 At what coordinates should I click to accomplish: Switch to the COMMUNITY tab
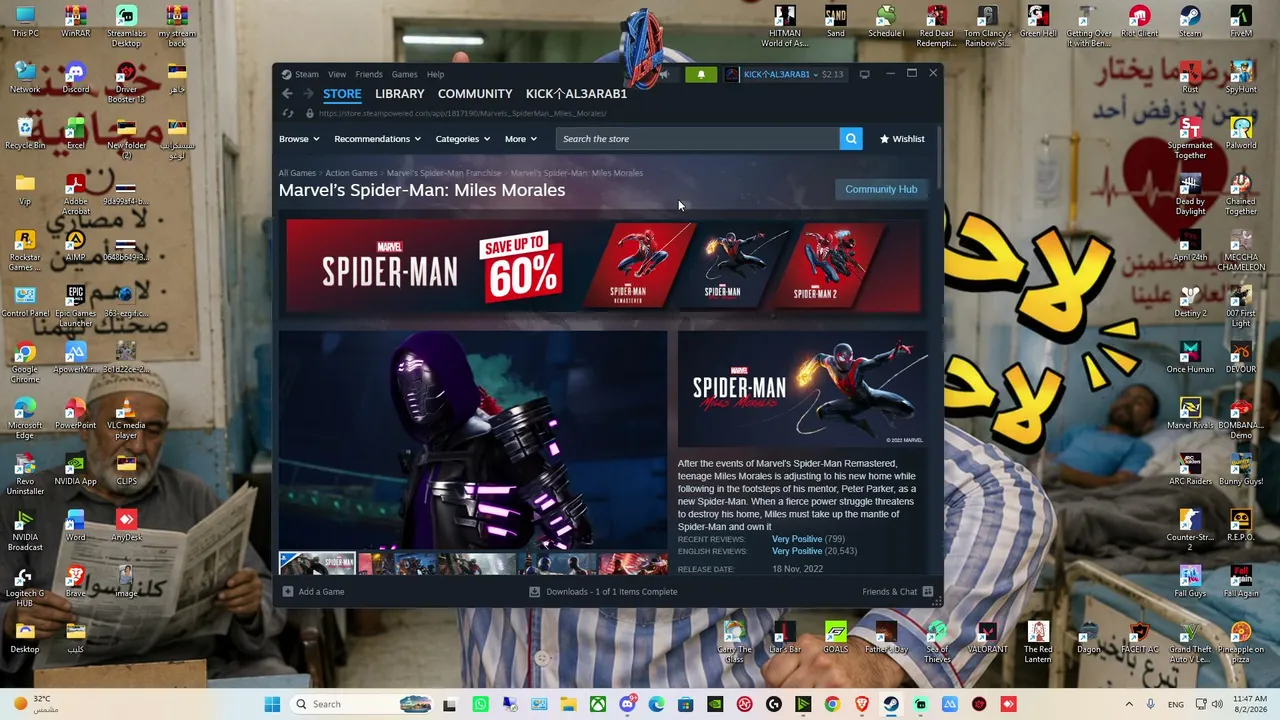[475, 94]
